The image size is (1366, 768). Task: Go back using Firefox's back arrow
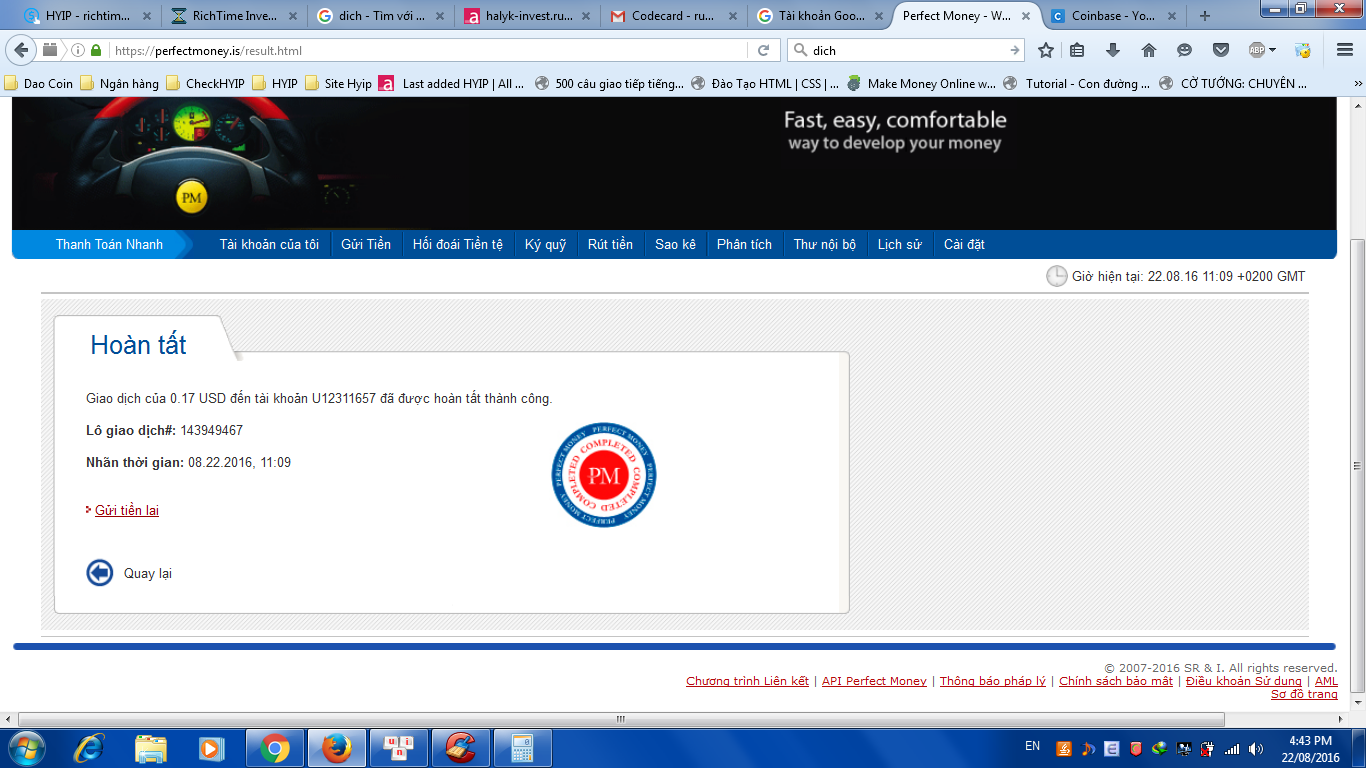coord(21,50)
